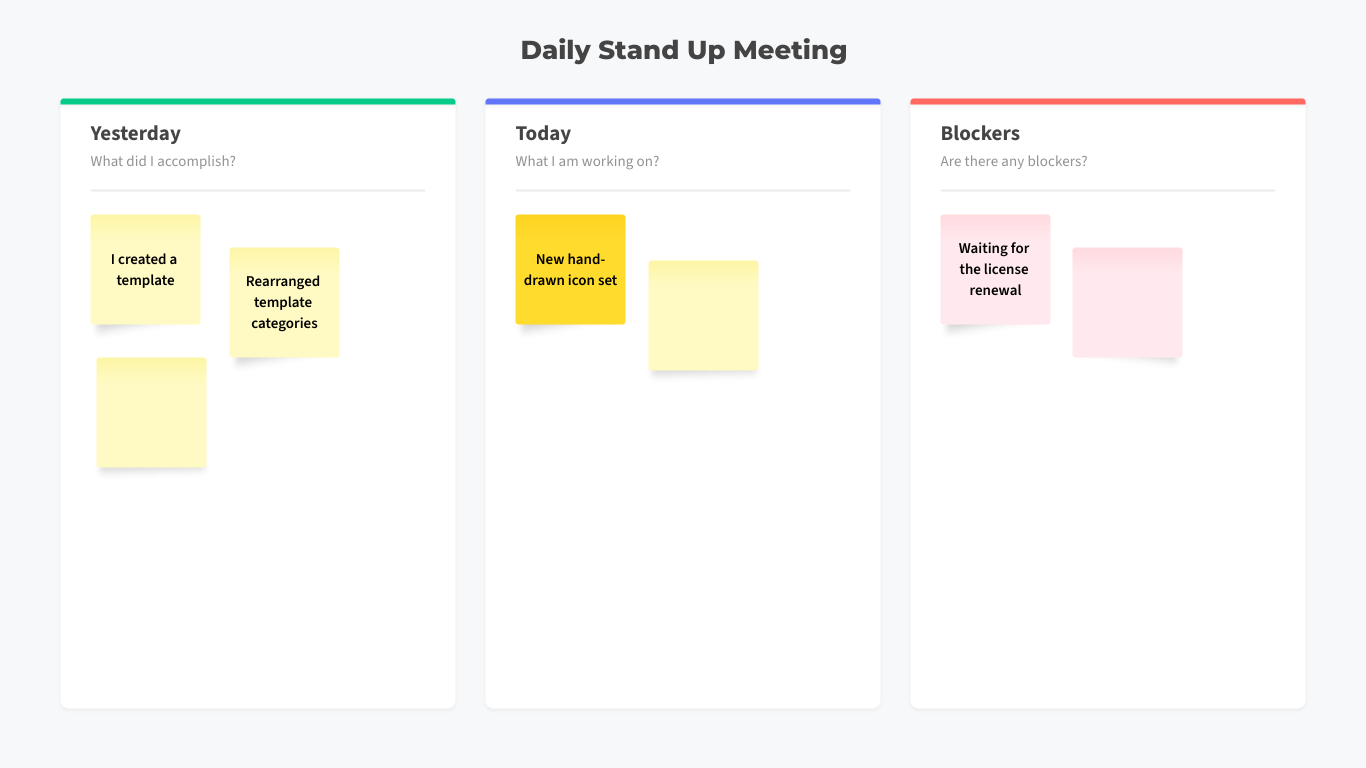This screenshot has width=1366, height=768.
Task: Select the 'New hand-drawn icon set' note
Action: [570, 269]
